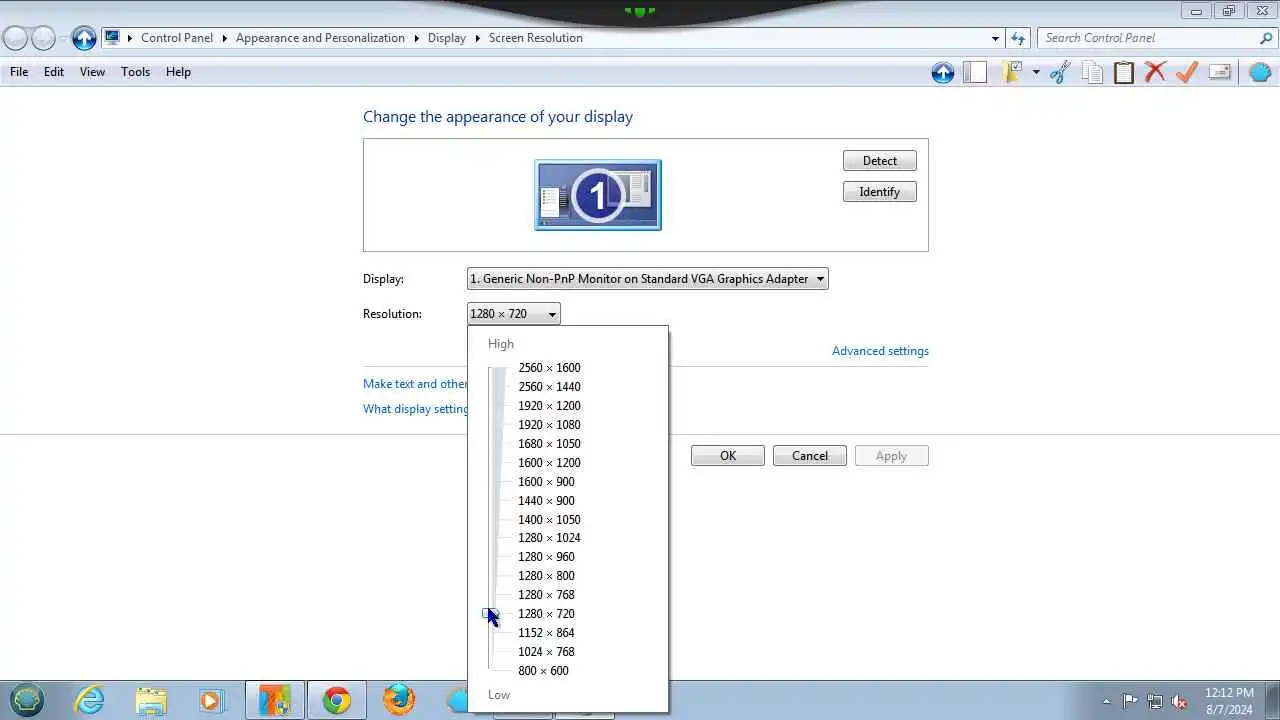Click the refresh button beside address bar
The width and height of the screenshot is (1280, 720).
tap(1018, 38)
